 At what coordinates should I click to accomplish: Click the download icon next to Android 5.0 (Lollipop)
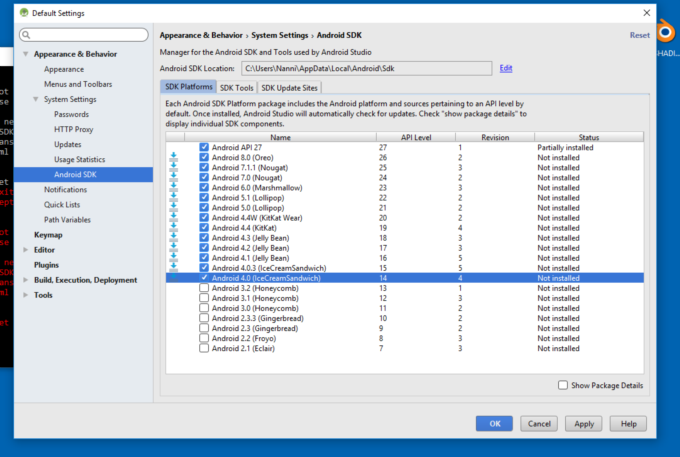[x=173, y=208]
